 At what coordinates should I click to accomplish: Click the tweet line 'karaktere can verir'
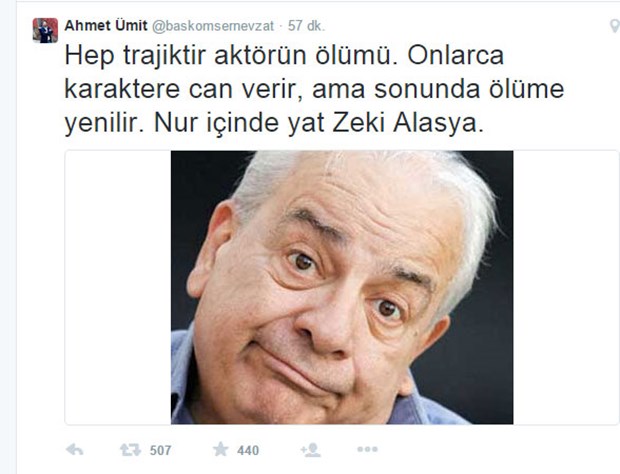[x=314, y=89]
